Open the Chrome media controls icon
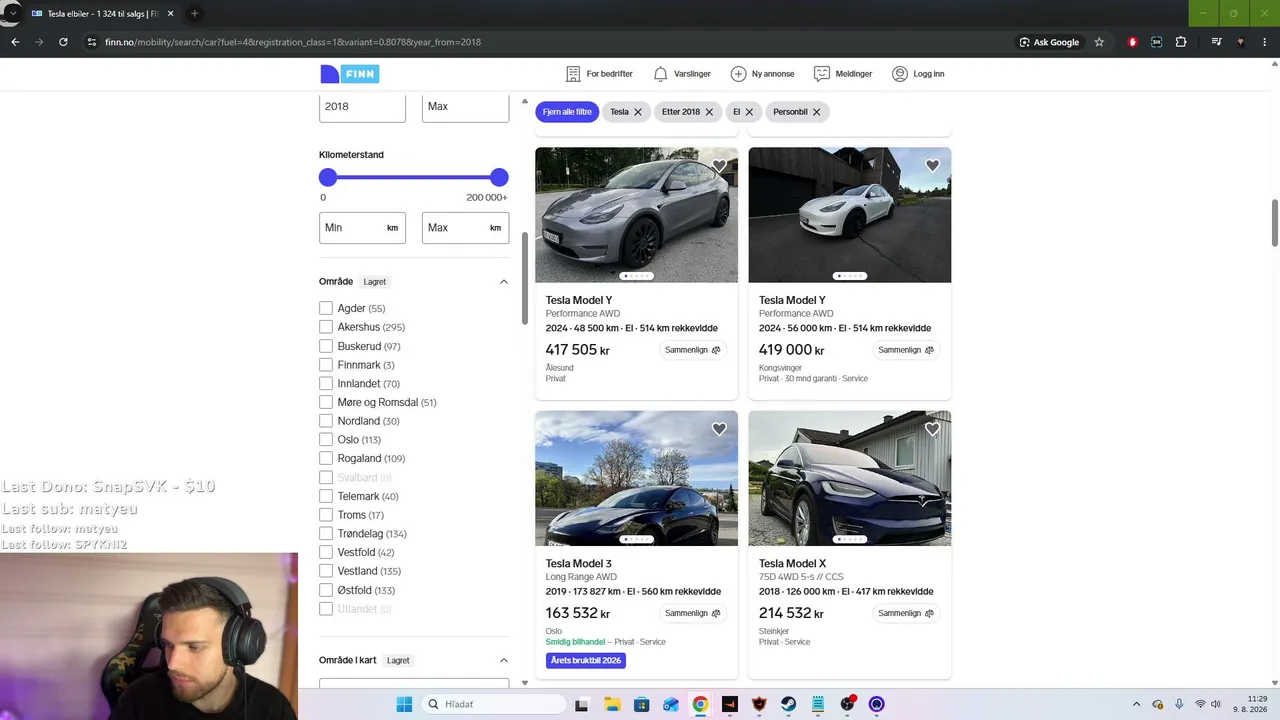 click(1216, 42)
